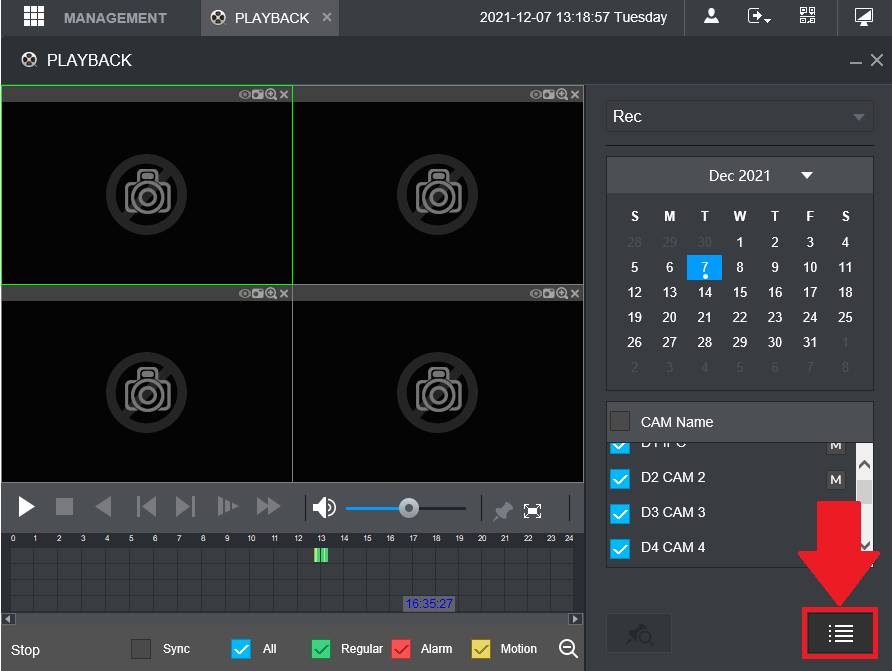Select December 31 on calendar
Screen dimensions: 892x671
810,342
